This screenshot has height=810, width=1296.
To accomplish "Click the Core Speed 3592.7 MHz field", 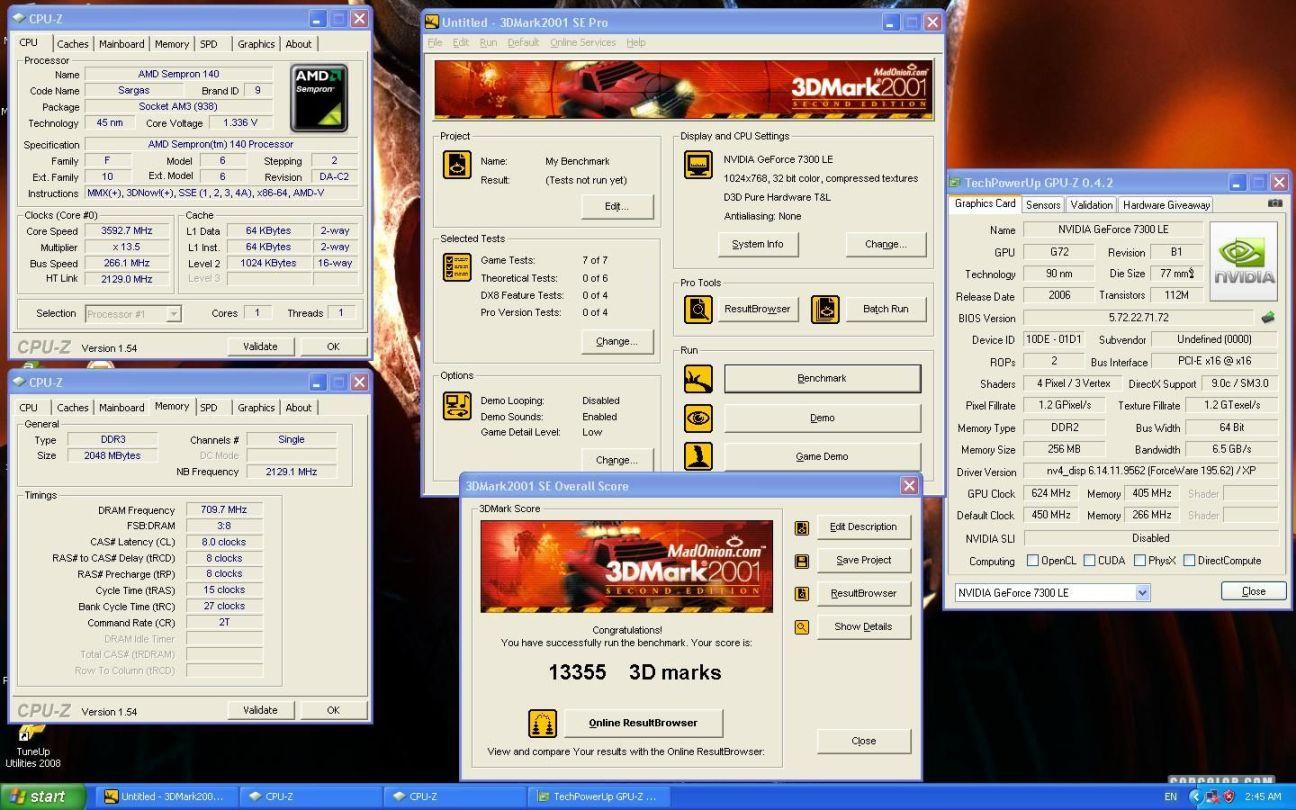I will (x=127, y=231).
